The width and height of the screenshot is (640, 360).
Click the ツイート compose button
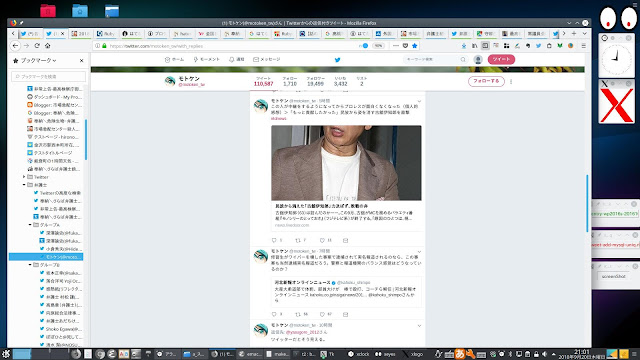pyautogui.click(x=501, y=60)
